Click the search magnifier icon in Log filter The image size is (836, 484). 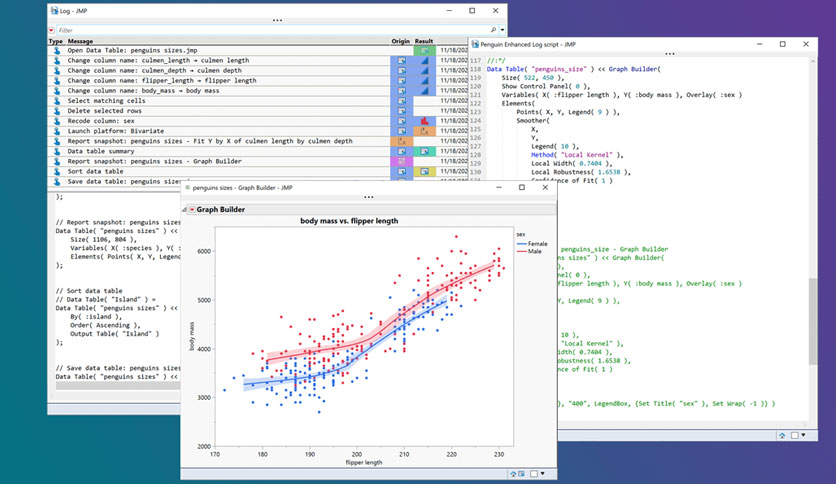pyautogui.click(x=493, y=30)
